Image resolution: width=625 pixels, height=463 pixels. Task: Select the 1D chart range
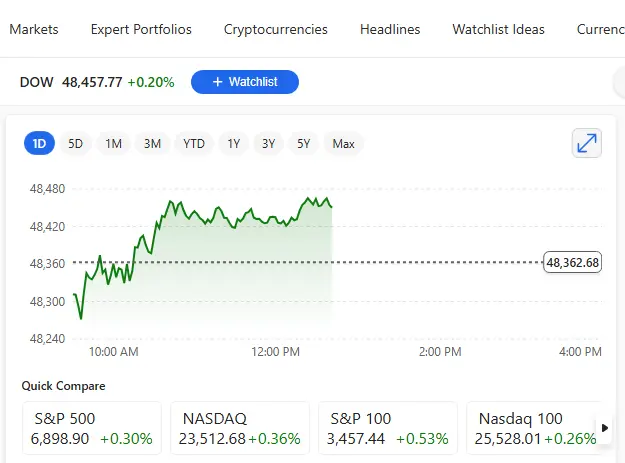[x=39, y=144]
